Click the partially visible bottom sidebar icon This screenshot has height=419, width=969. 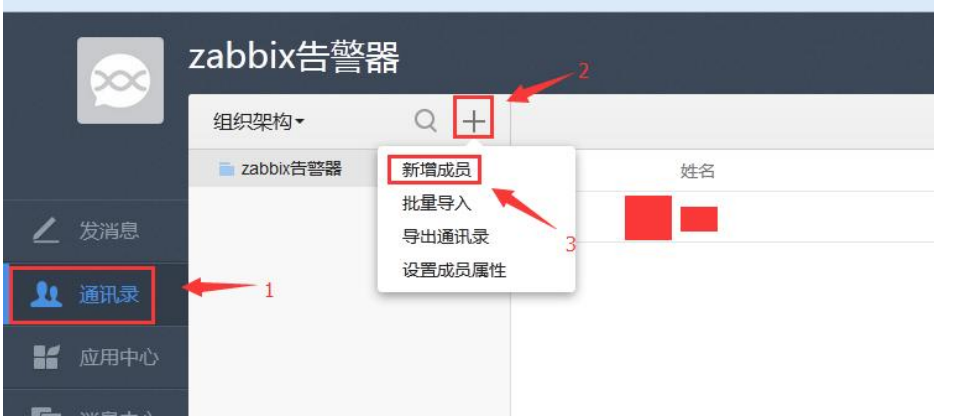(46, 411)
